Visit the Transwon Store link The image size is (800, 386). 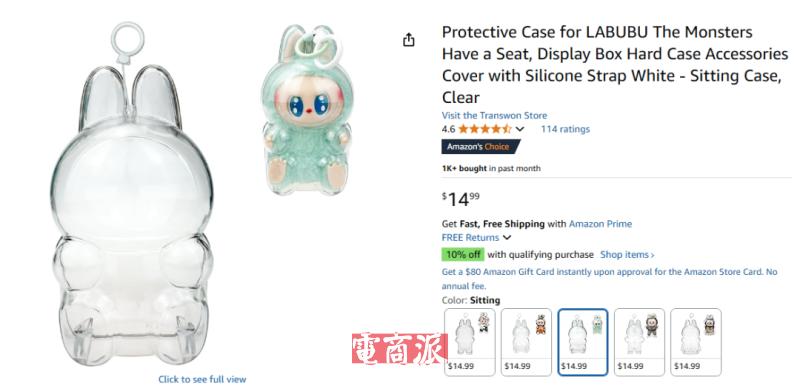(x=494, y=115)
